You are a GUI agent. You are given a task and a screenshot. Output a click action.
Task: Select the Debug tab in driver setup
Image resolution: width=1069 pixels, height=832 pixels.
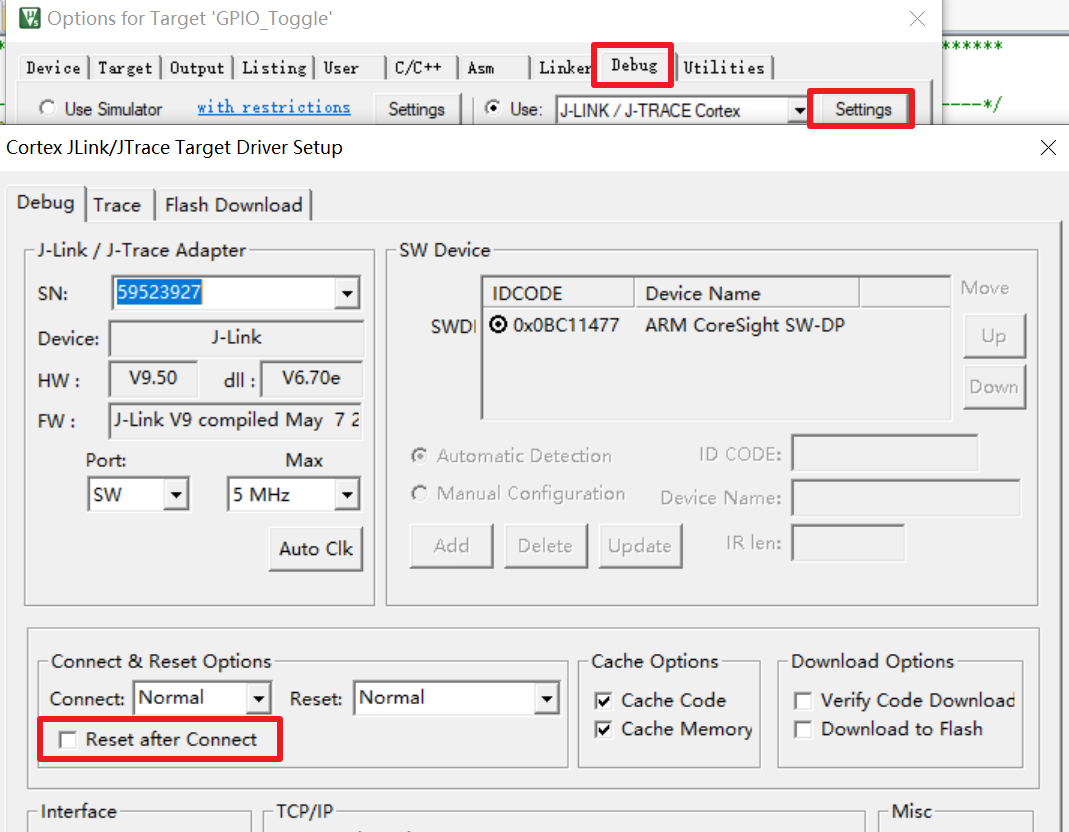46,203
